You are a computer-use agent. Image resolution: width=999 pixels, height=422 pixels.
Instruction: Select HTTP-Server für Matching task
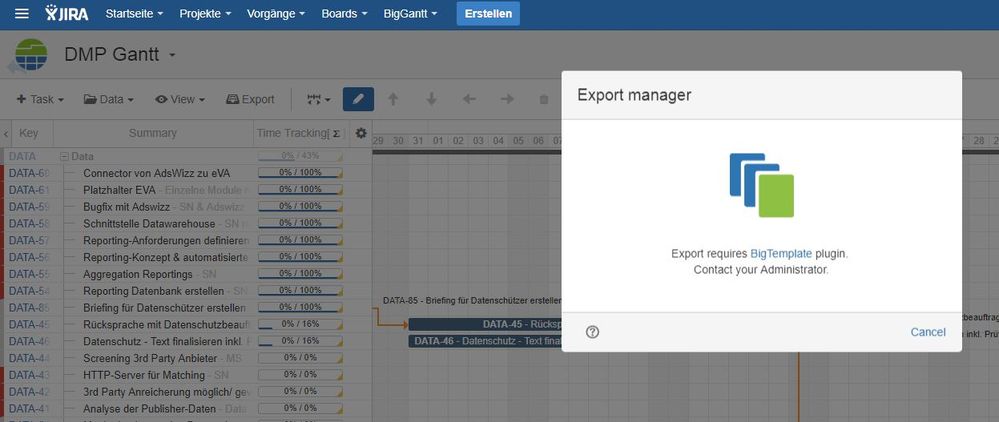tap(144, 375)
